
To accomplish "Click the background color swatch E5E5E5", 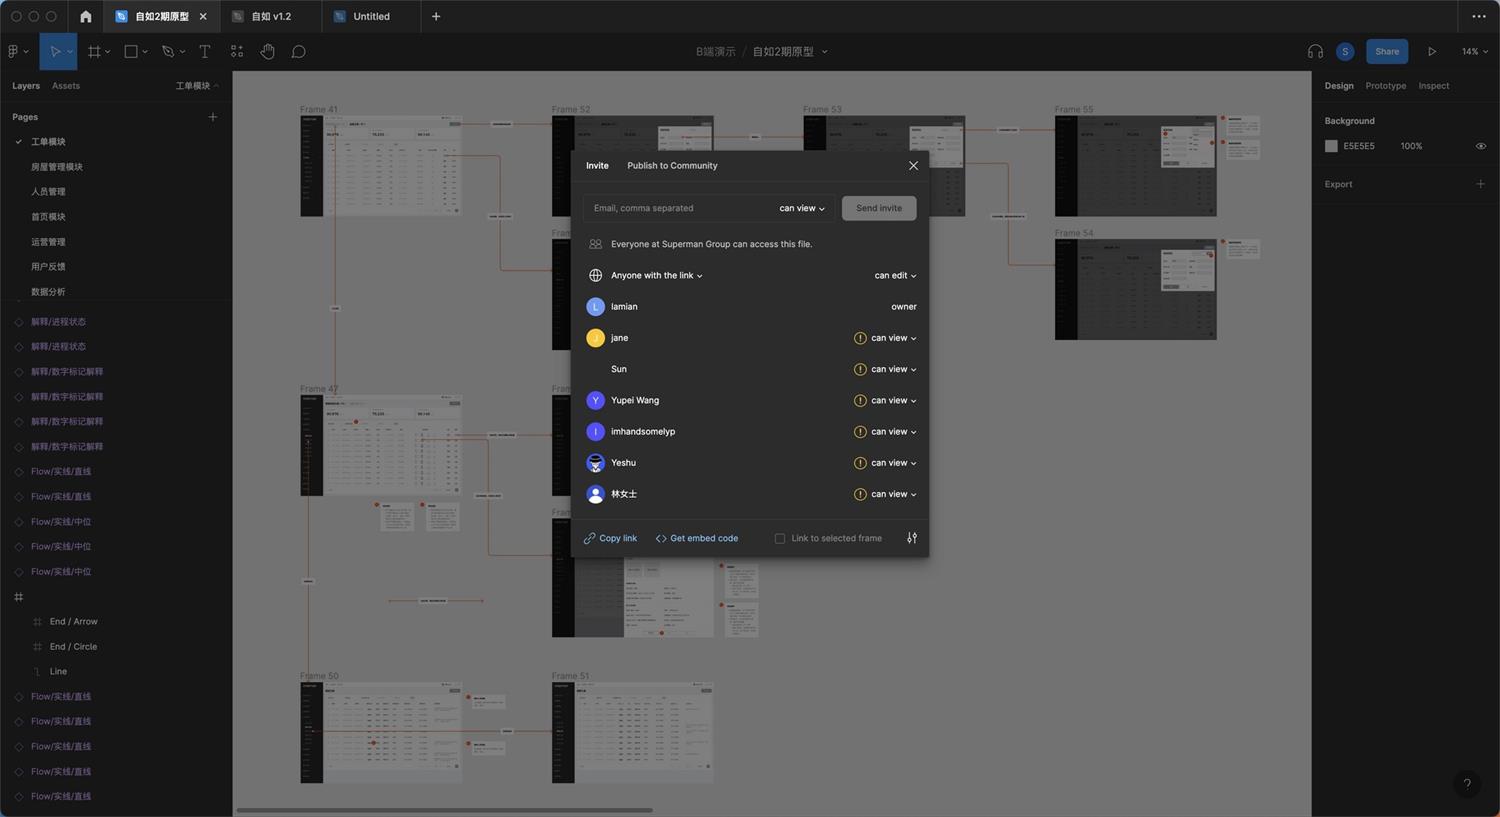I will pyautogui.click(x=1331, y=146).
